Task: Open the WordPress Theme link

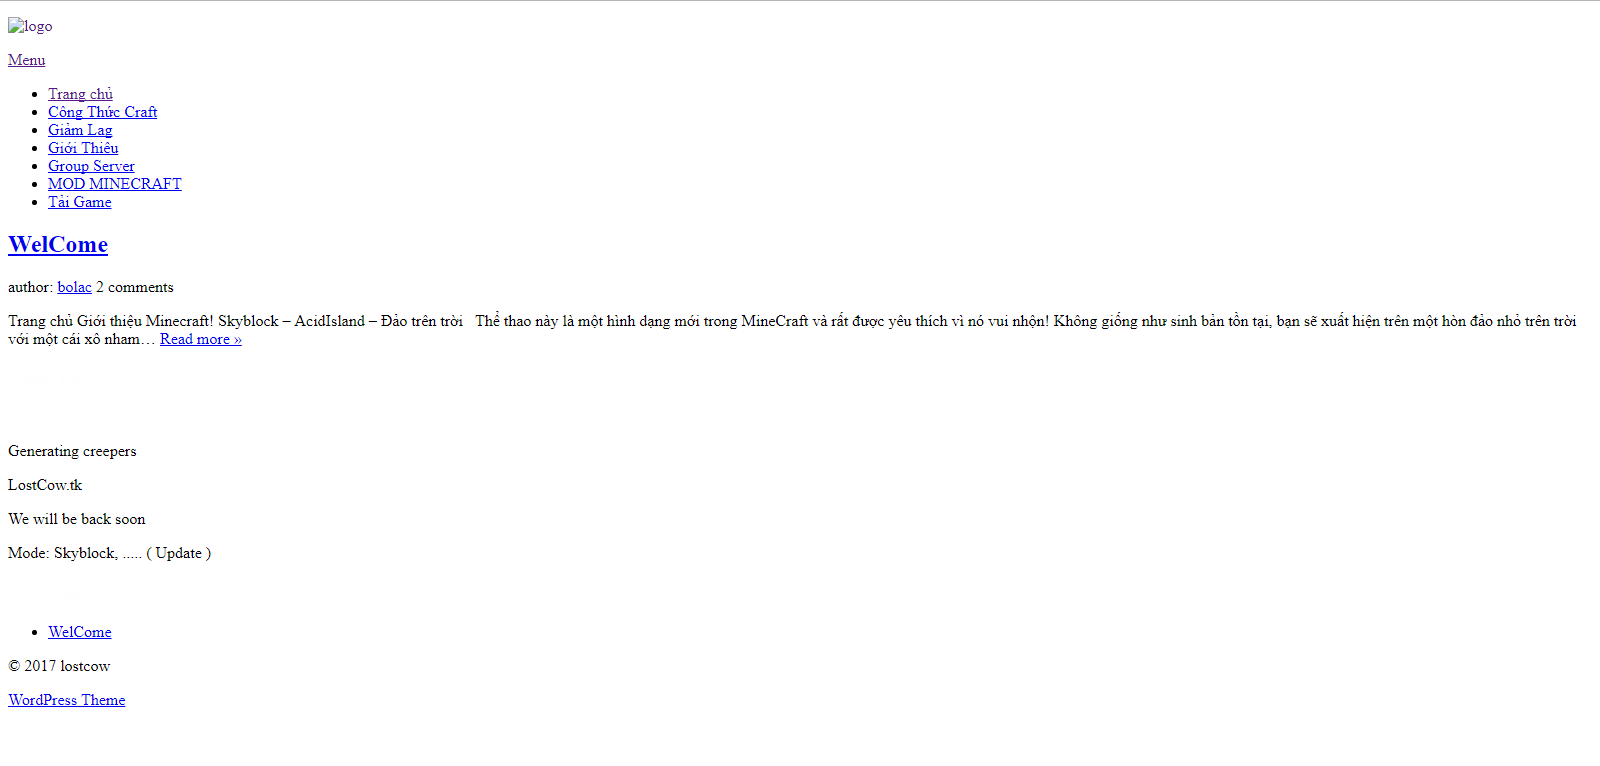Action: click(67, 700)
